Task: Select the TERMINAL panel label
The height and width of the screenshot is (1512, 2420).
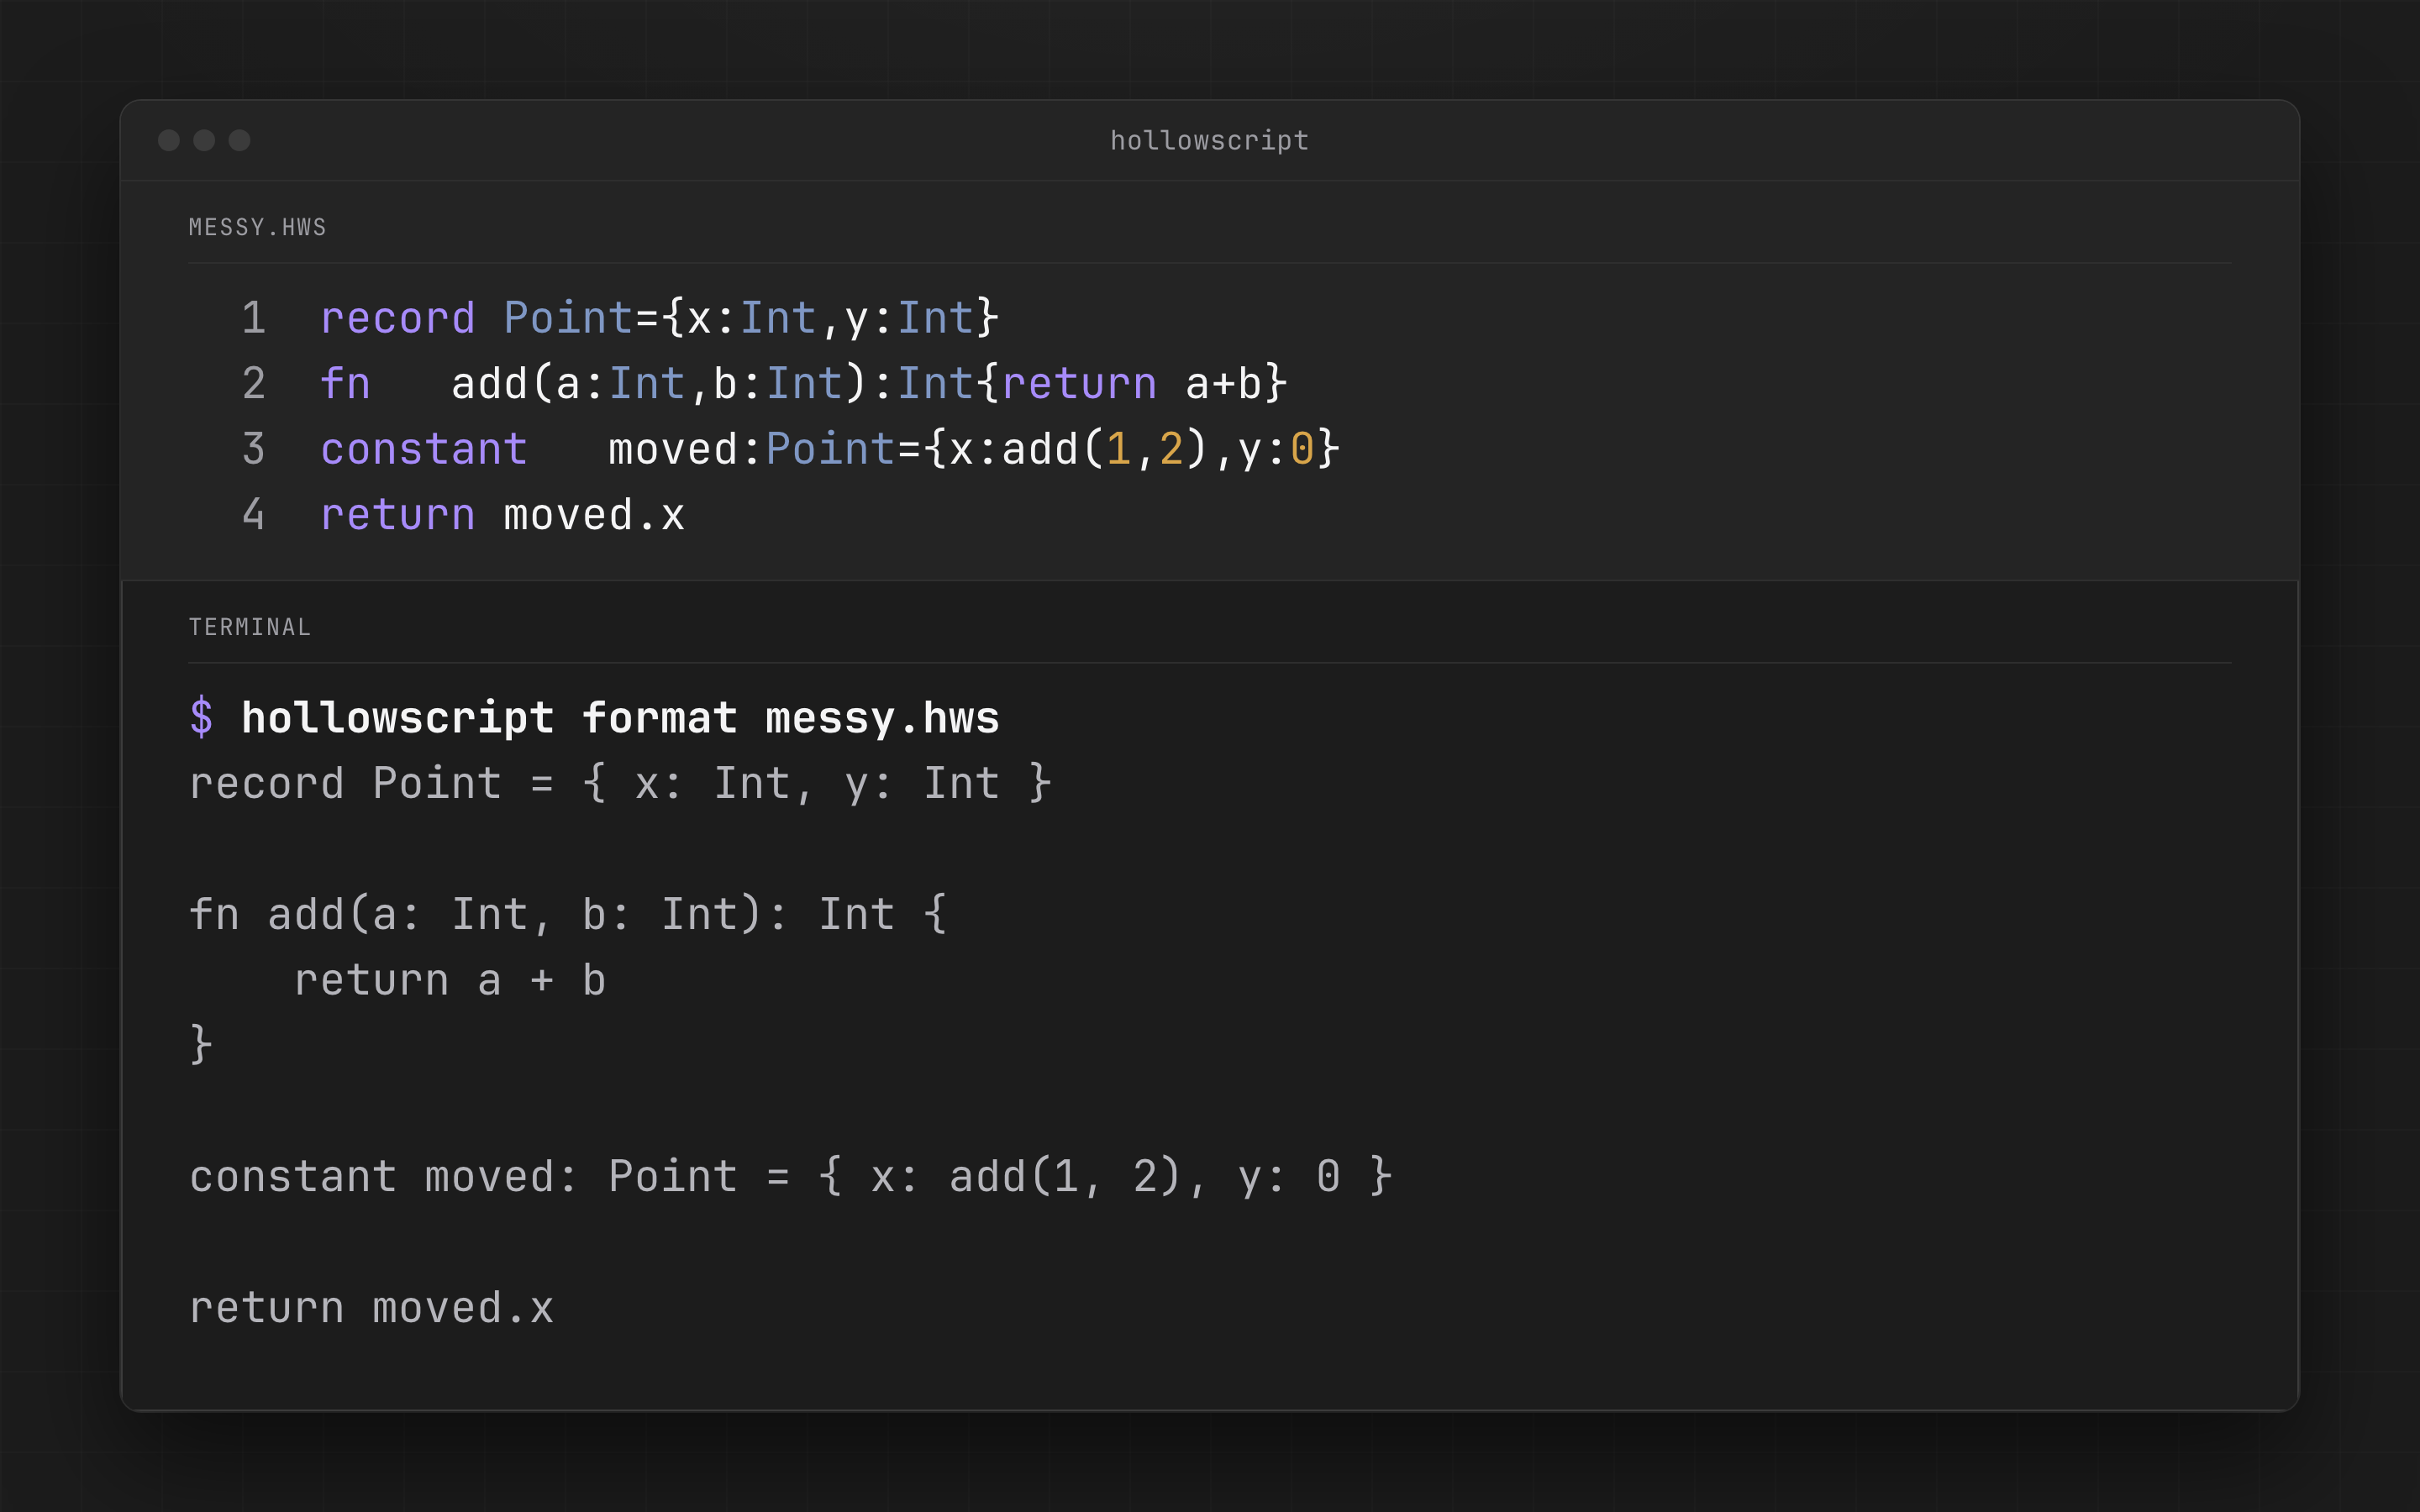Action: (250, 627)
